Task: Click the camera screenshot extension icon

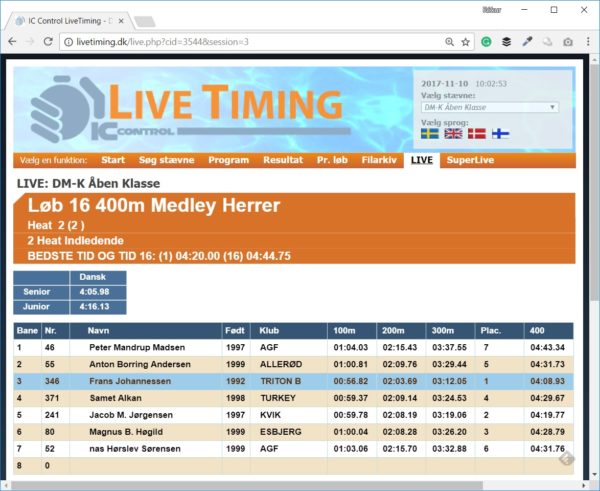Action: point(567,42)
